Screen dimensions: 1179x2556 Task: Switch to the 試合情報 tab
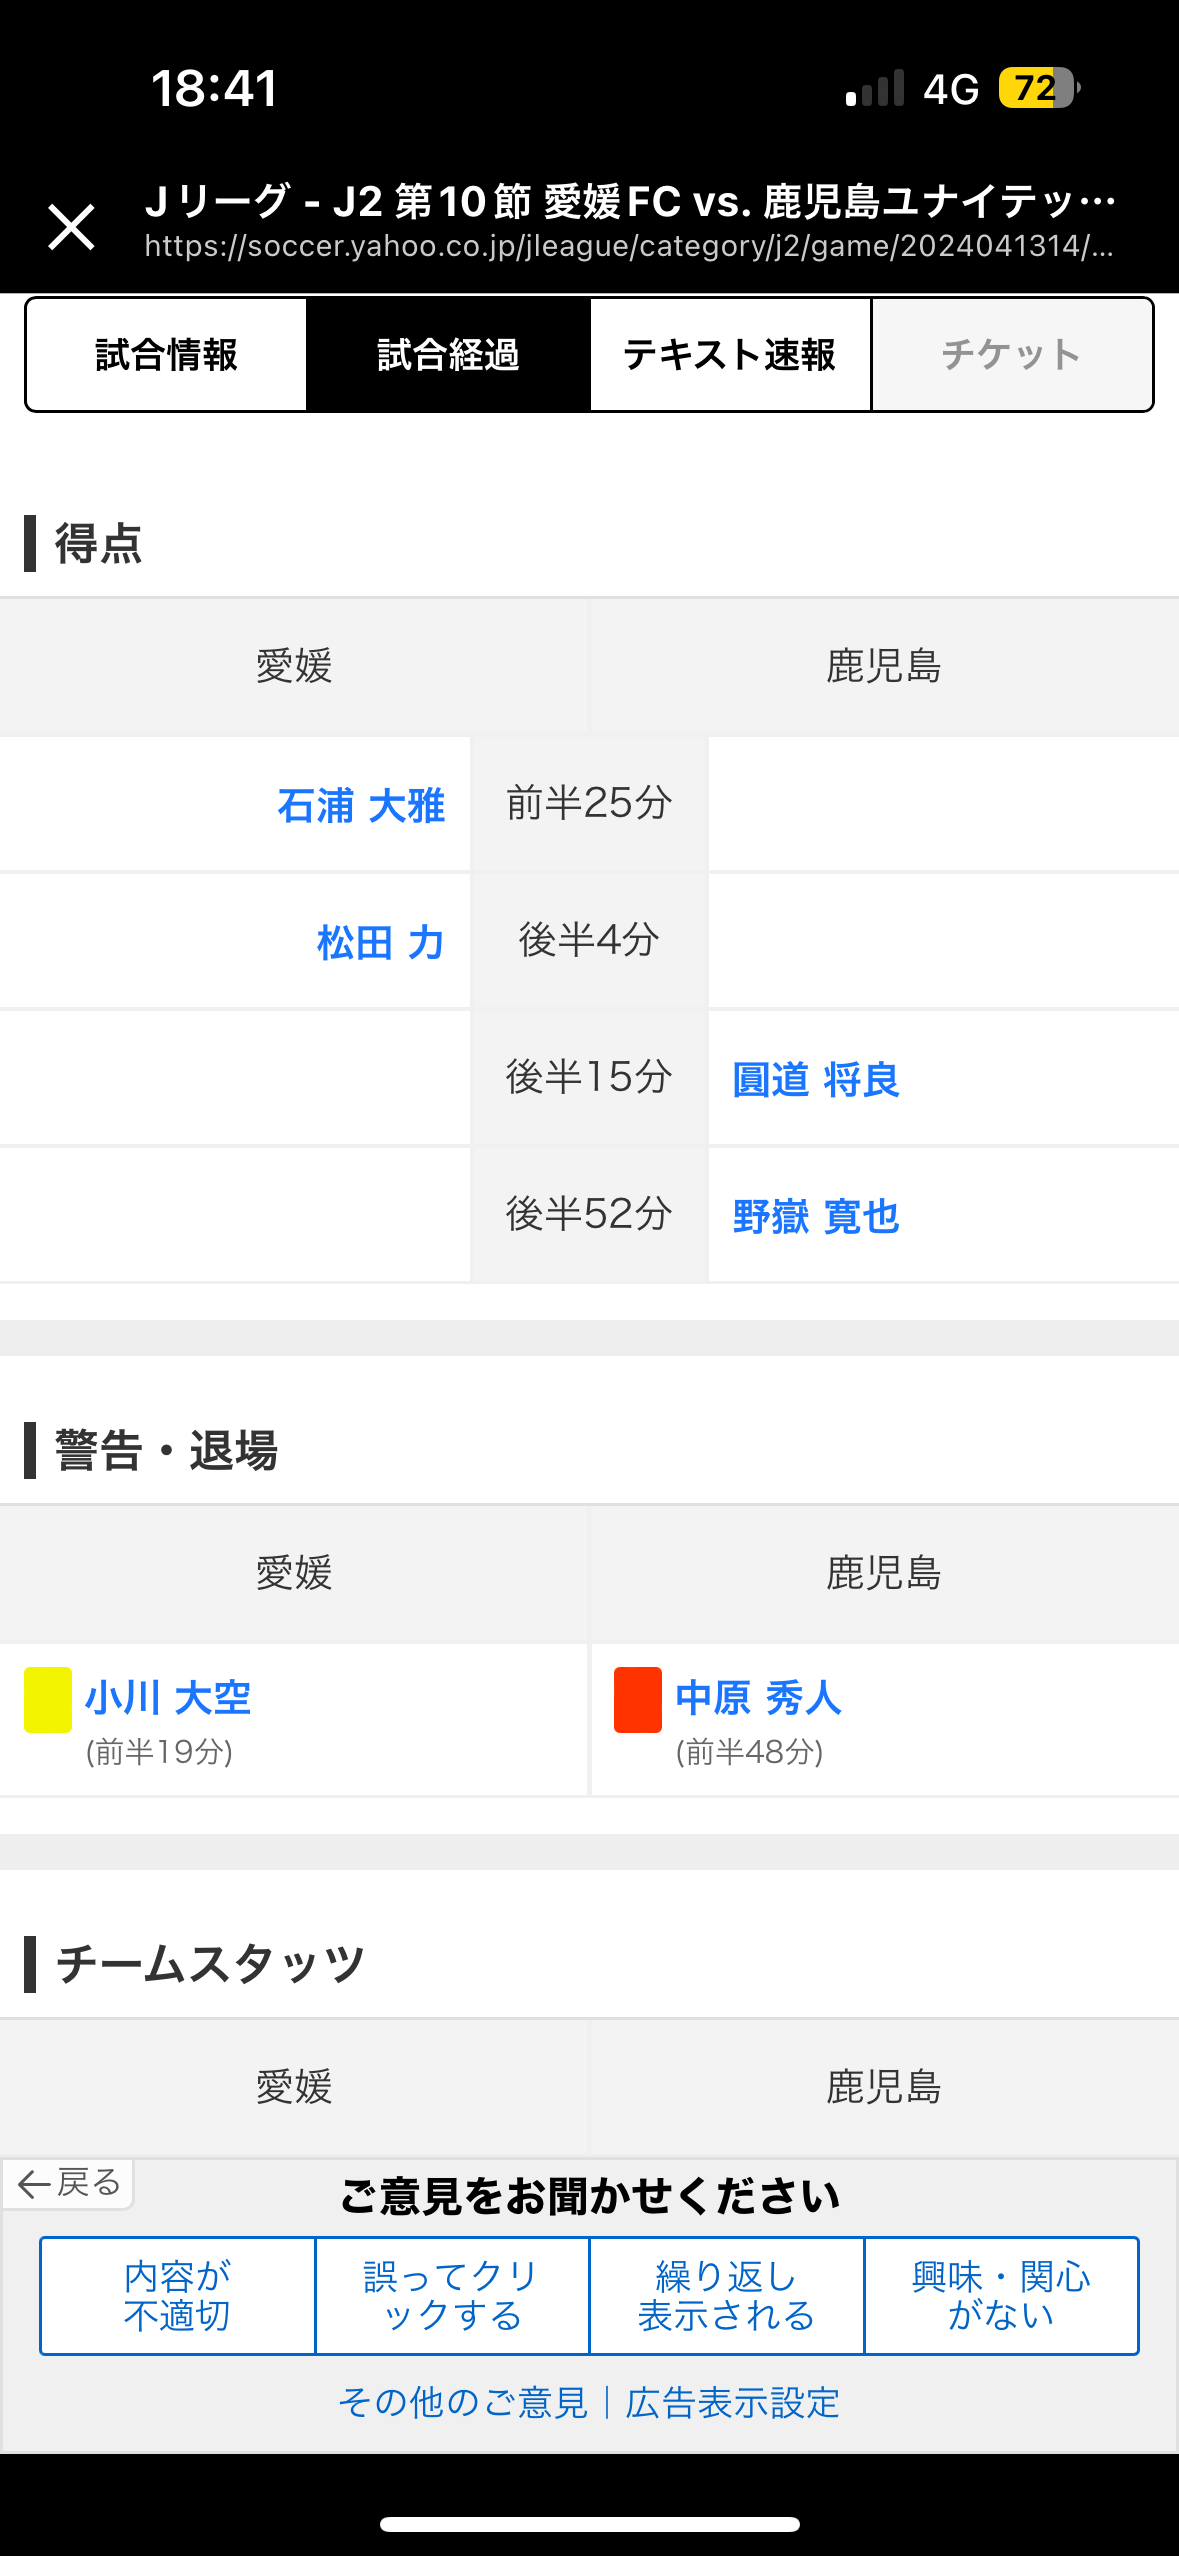[x=166, y=355]
